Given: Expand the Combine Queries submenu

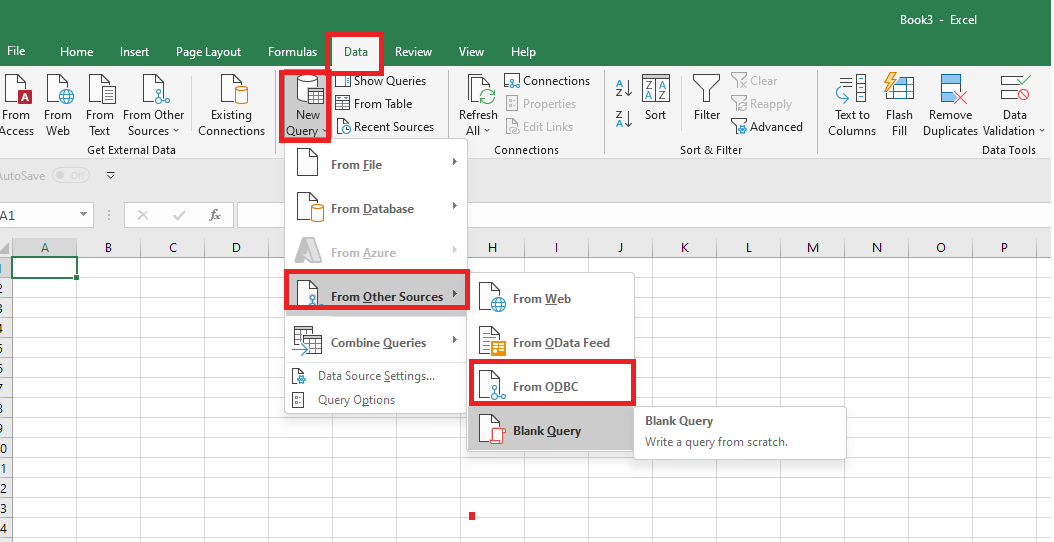Looking at the screenshot, I should (x=376, y=342).
